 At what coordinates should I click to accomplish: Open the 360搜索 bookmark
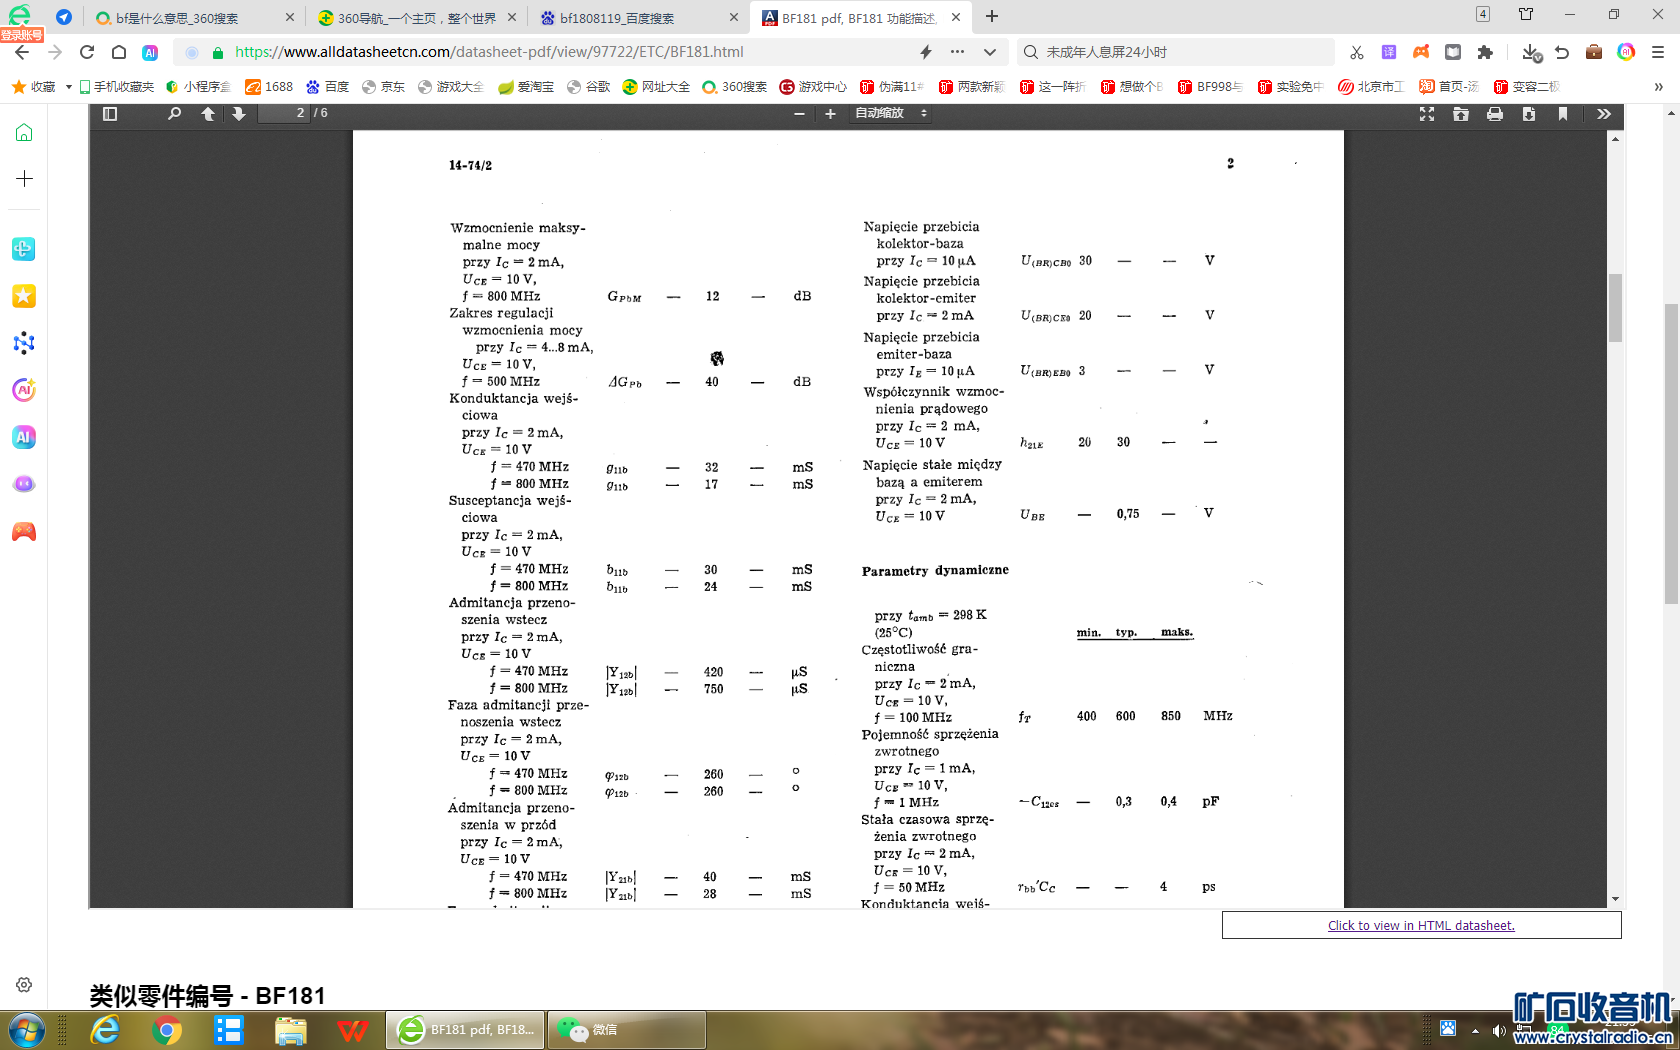(x=735, y=87)
